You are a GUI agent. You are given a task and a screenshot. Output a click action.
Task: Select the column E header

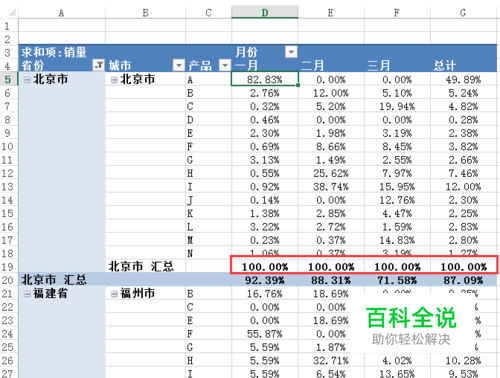coord(331,13)
